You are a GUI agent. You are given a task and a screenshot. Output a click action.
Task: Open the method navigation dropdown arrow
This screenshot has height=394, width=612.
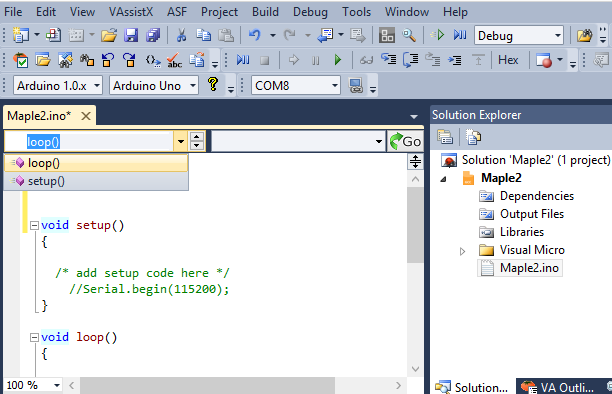click(x=180, y=142)
